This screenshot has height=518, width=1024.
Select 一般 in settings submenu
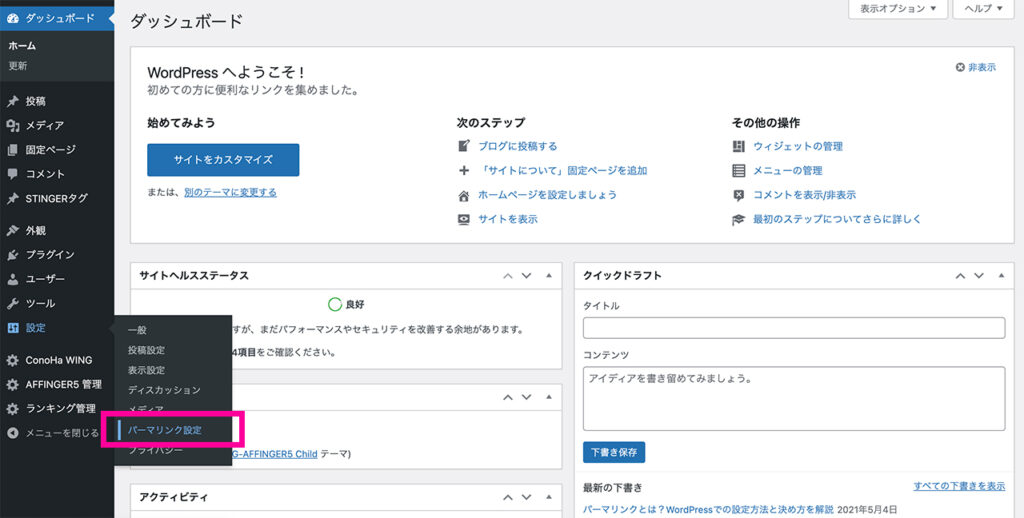coord(137,330)
